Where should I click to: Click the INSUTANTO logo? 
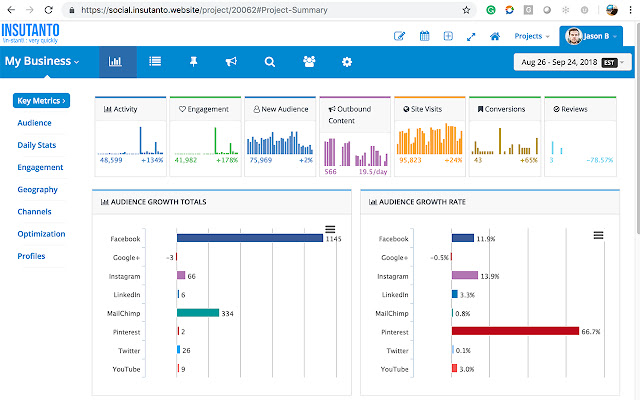point(30,33)
